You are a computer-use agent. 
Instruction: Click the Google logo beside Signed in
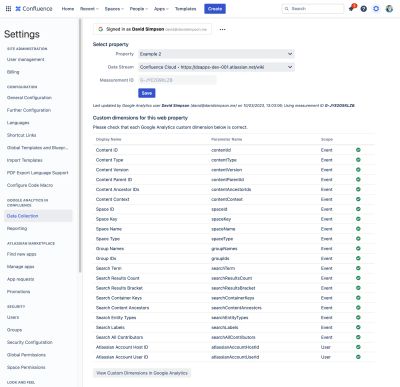[101, 29]
